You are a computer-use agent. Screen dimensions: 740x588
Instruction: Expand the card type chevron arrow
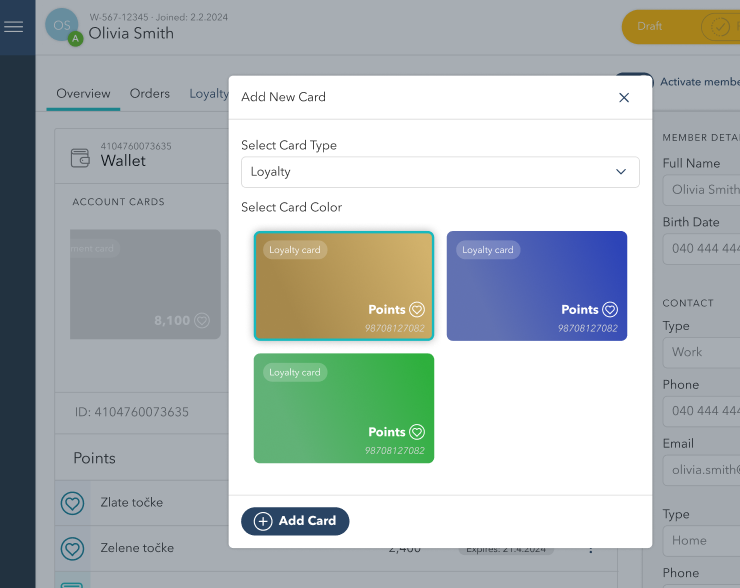click(621, 172)
